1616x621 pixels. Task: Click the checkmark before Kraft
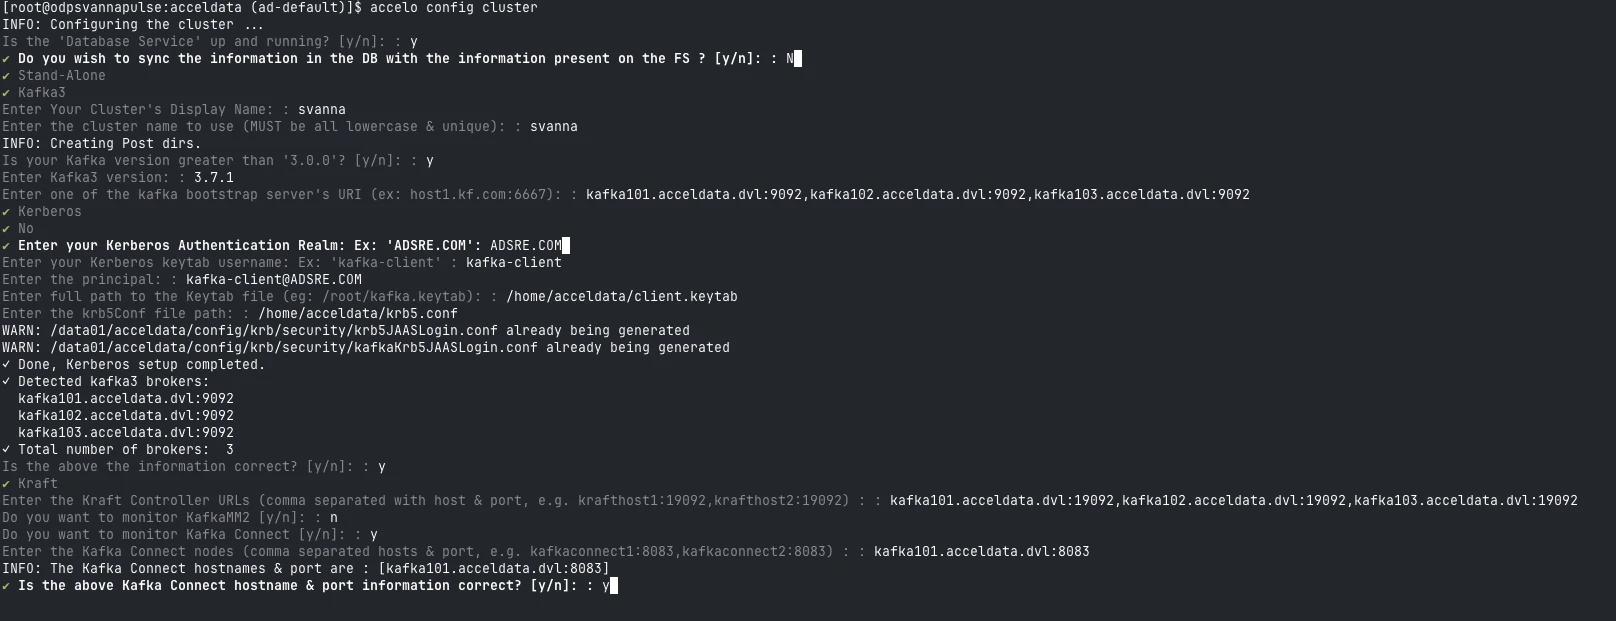(6, 484)
